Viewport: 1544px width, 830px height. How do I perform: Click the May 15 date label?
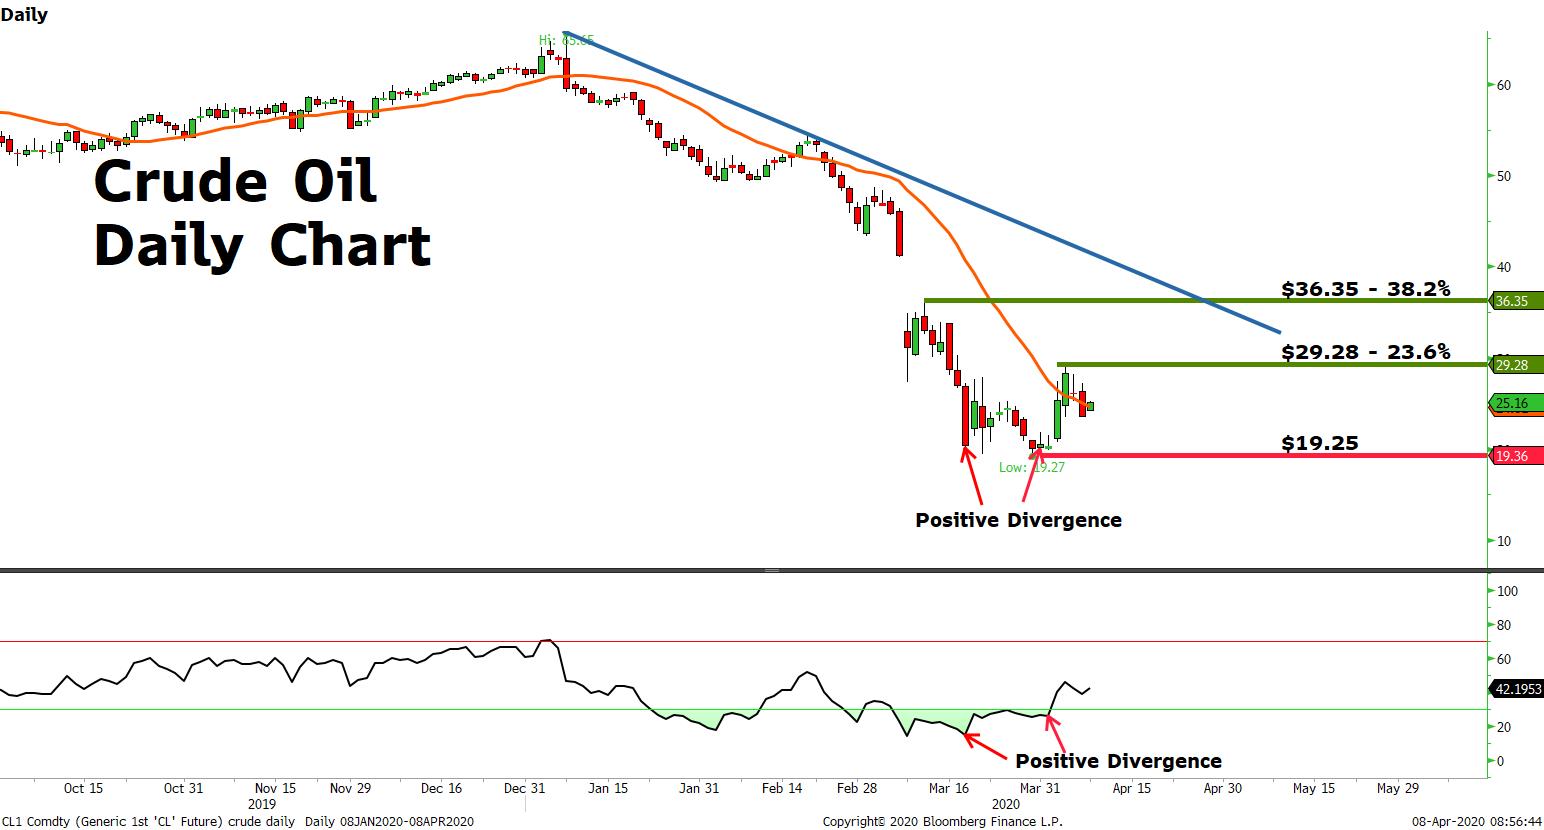pos(1314,788)
